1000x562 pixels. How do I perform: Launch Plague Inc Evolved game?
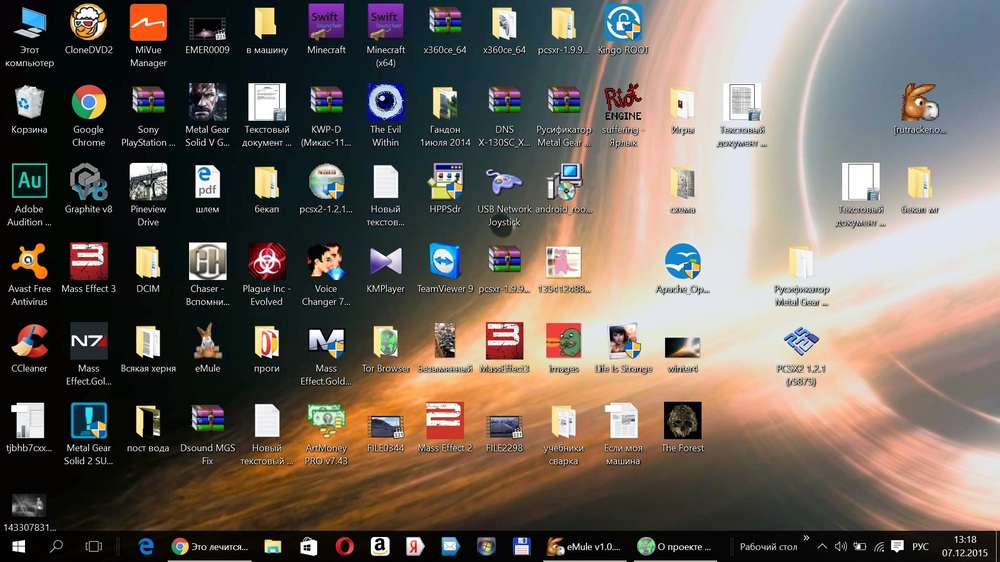(266, 262)
